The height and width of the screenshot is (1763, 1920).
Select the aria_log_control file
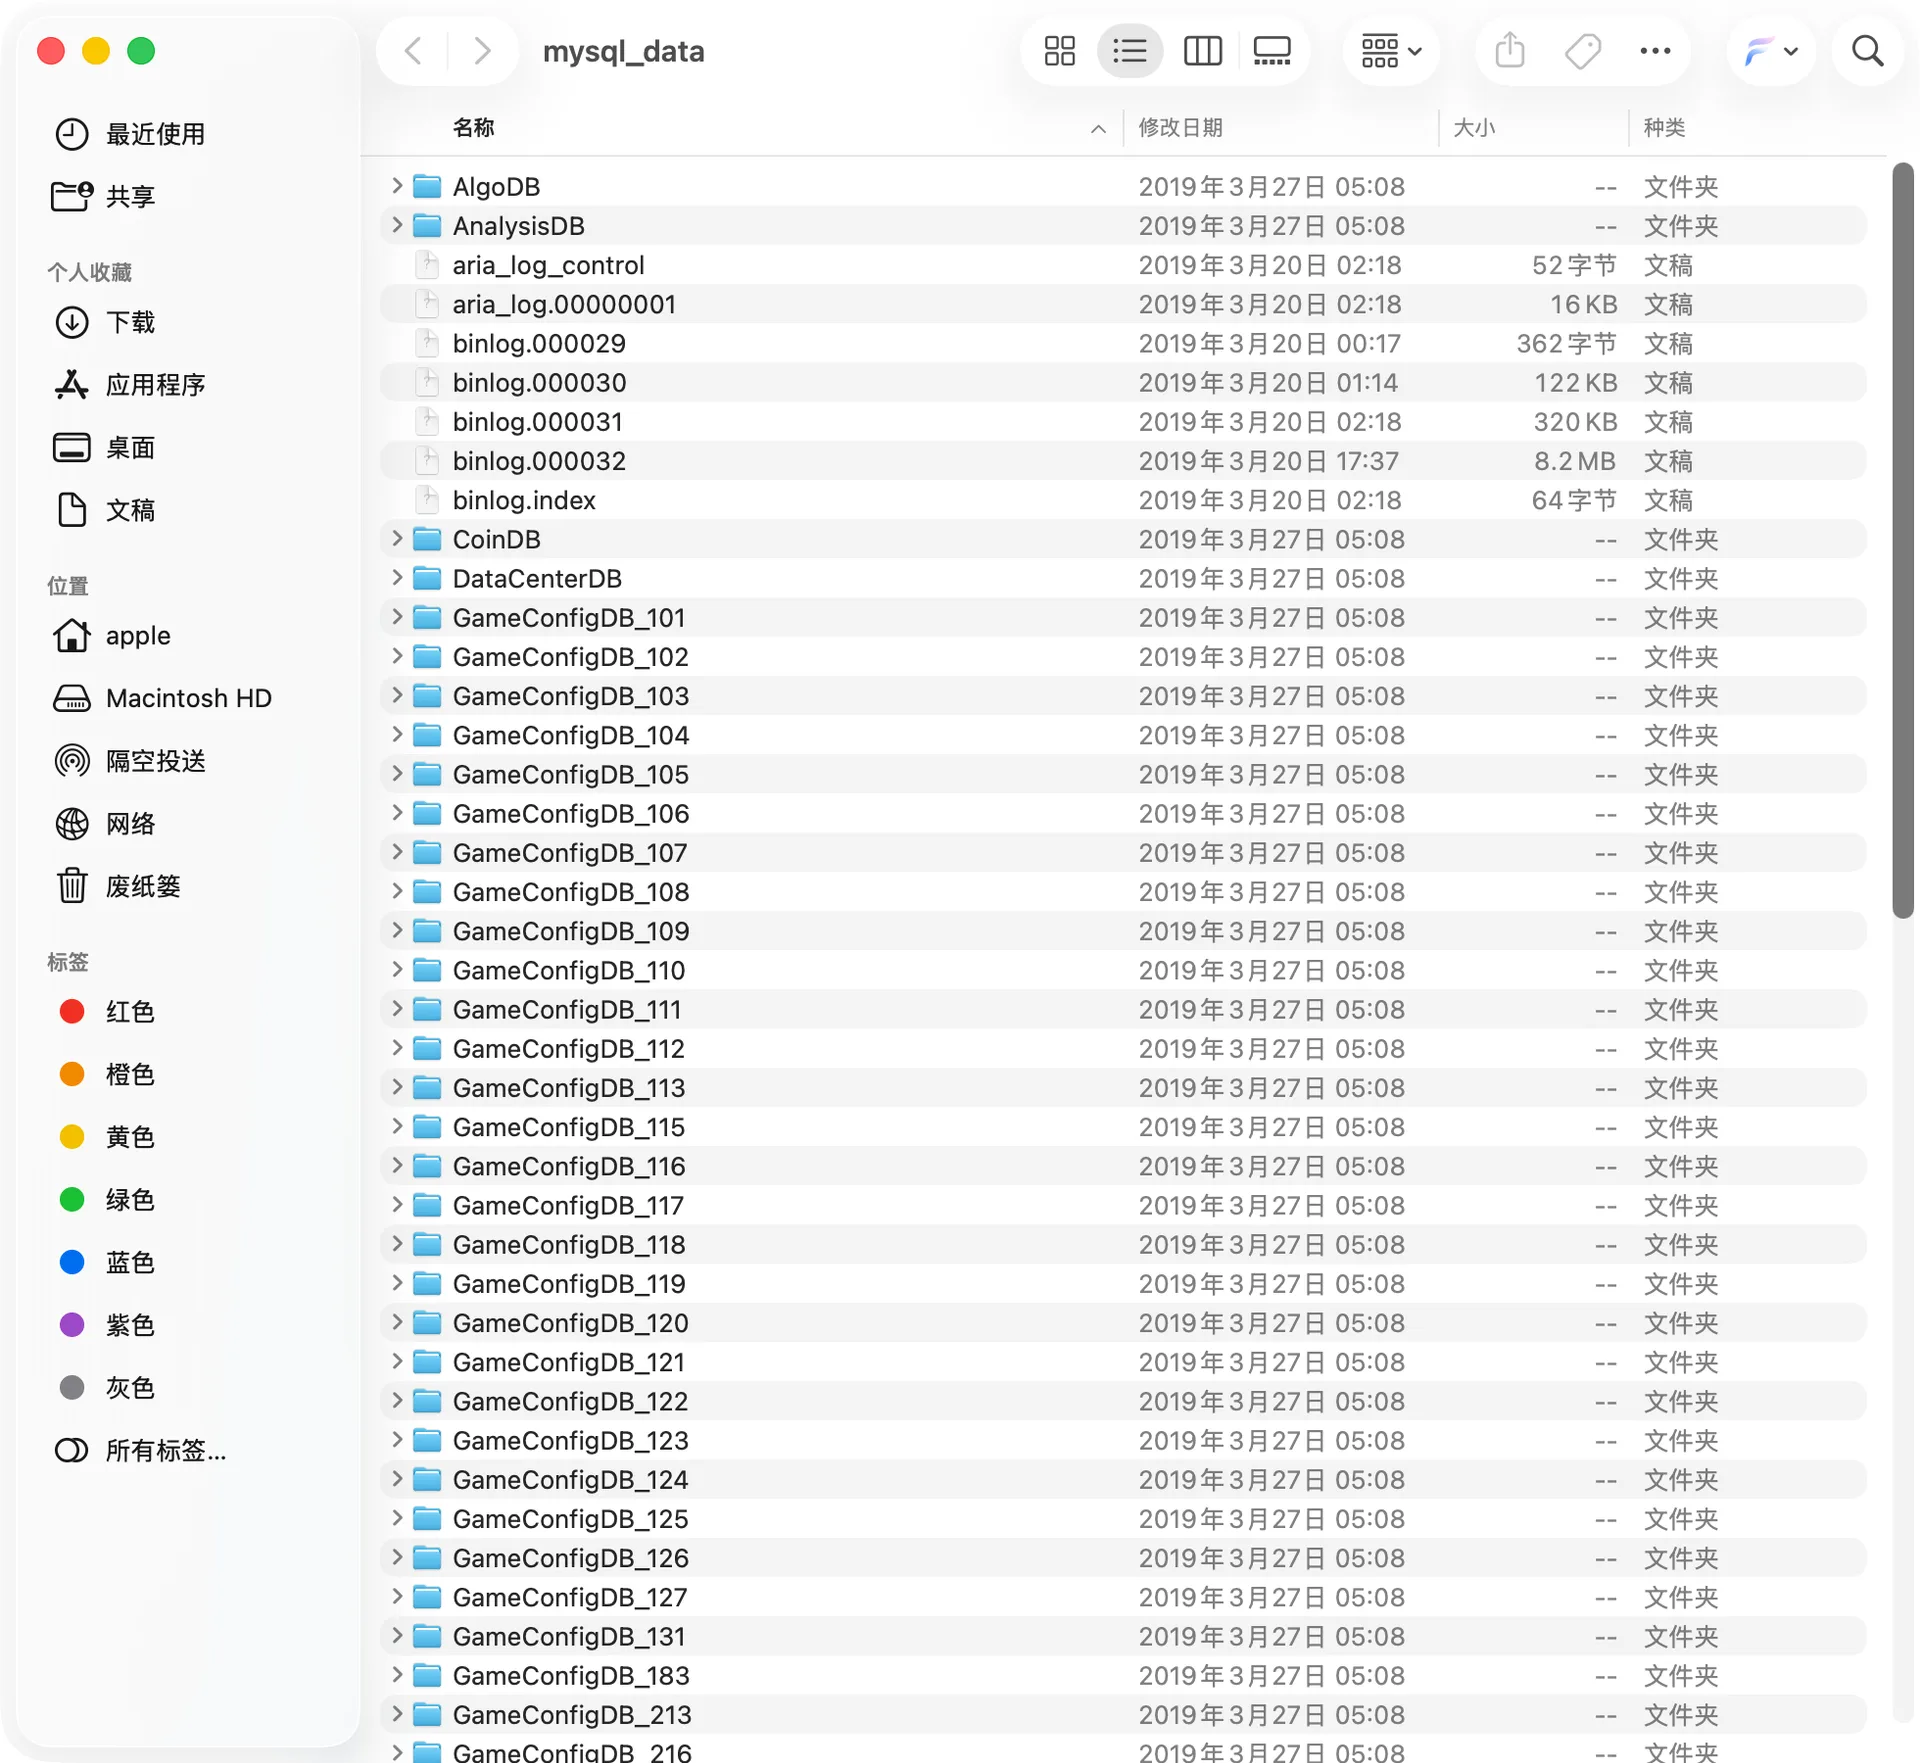(1123, 265)
